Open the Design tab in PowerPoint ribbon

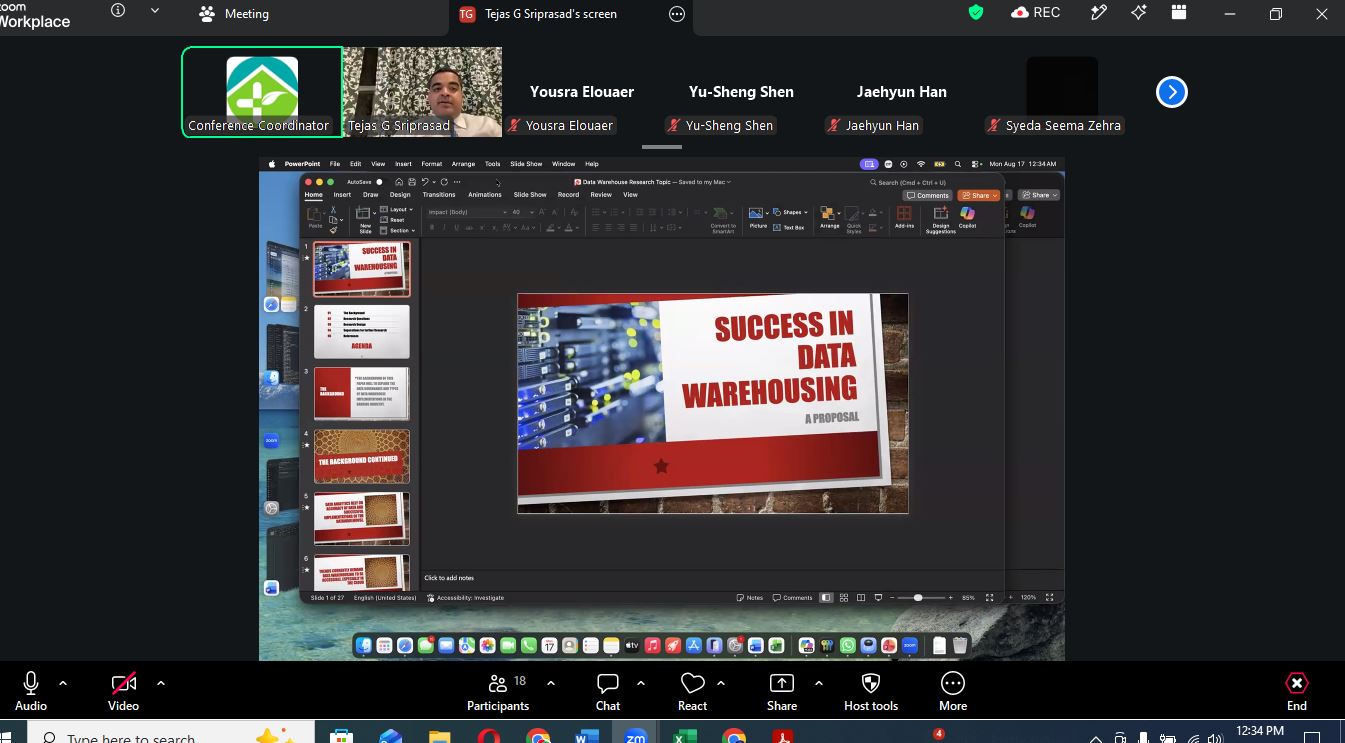pos(400,195)
